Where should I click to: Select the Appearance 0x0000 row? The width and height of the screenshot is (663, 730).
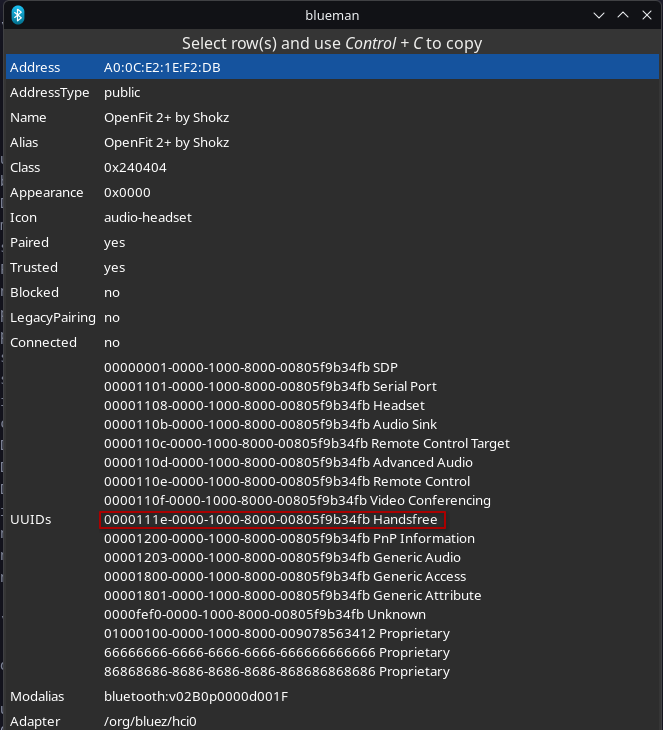[x=332, y=192]
